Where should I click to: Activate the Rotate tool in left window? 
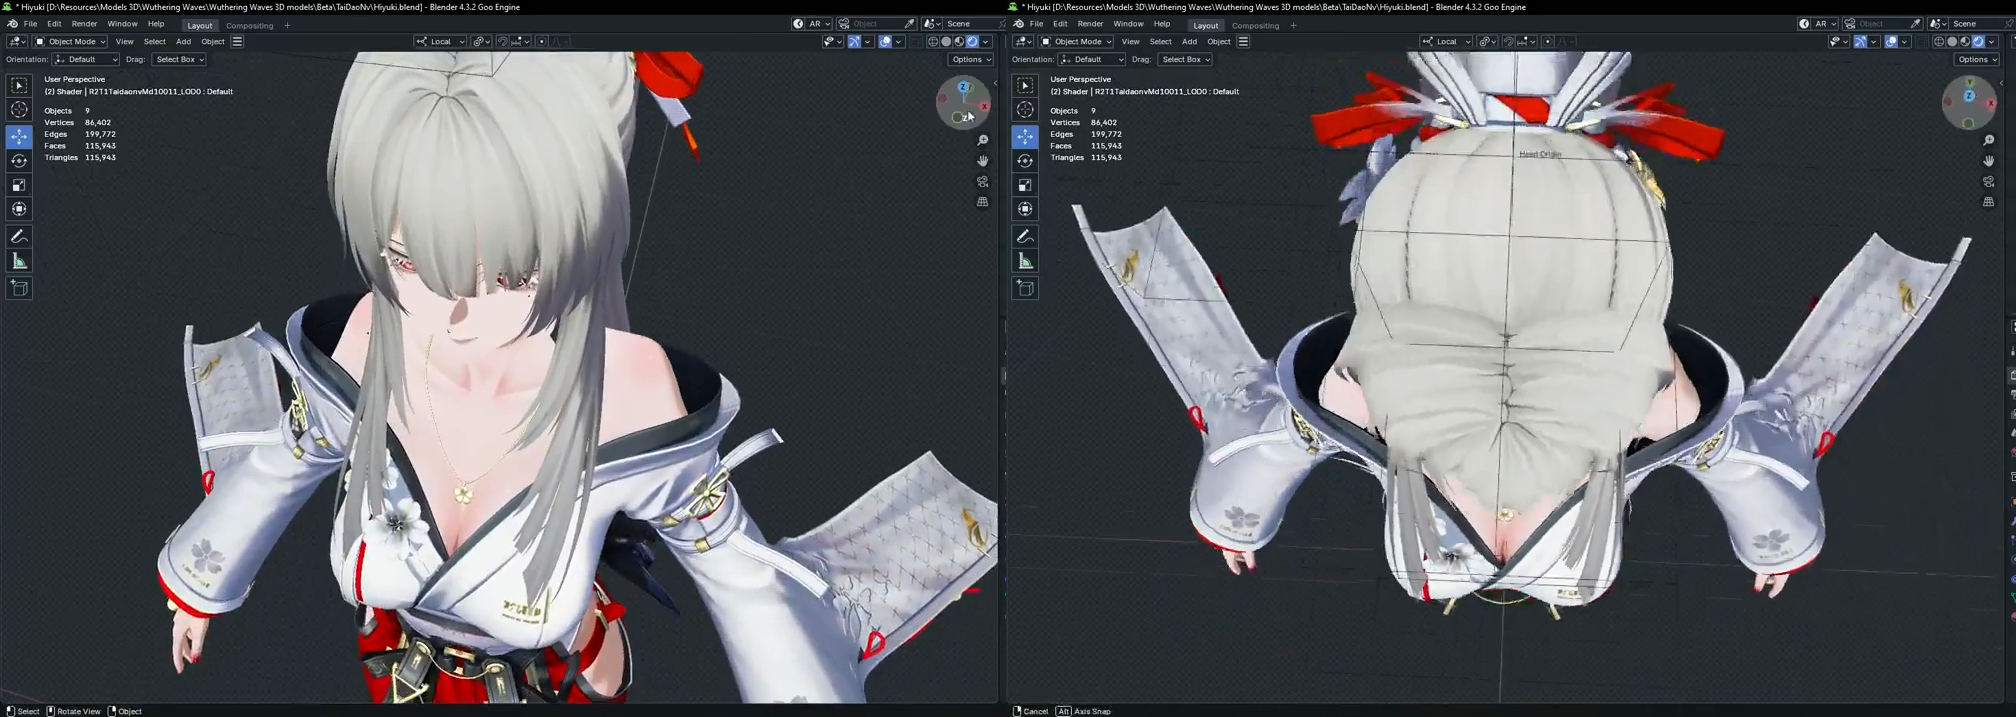point(19,160)
